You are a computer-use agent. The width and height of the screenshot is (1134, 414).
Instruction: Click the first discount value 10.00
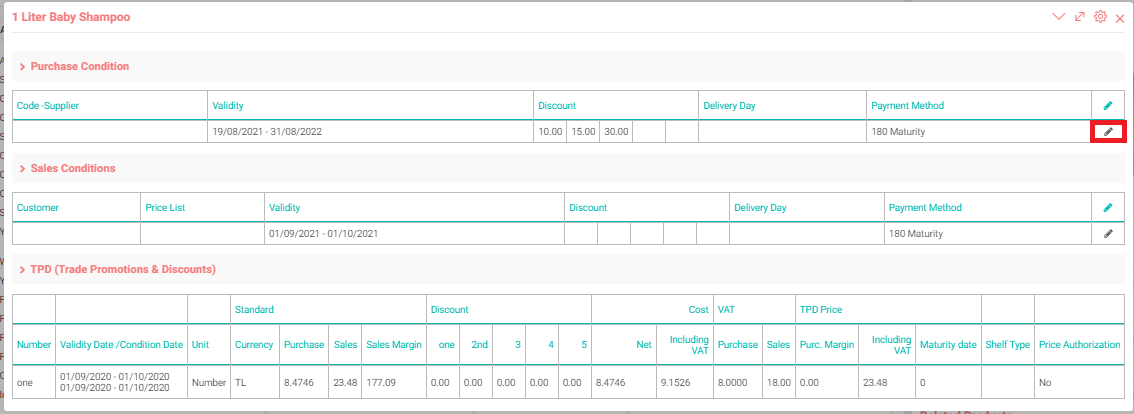(x=550, y=131)
